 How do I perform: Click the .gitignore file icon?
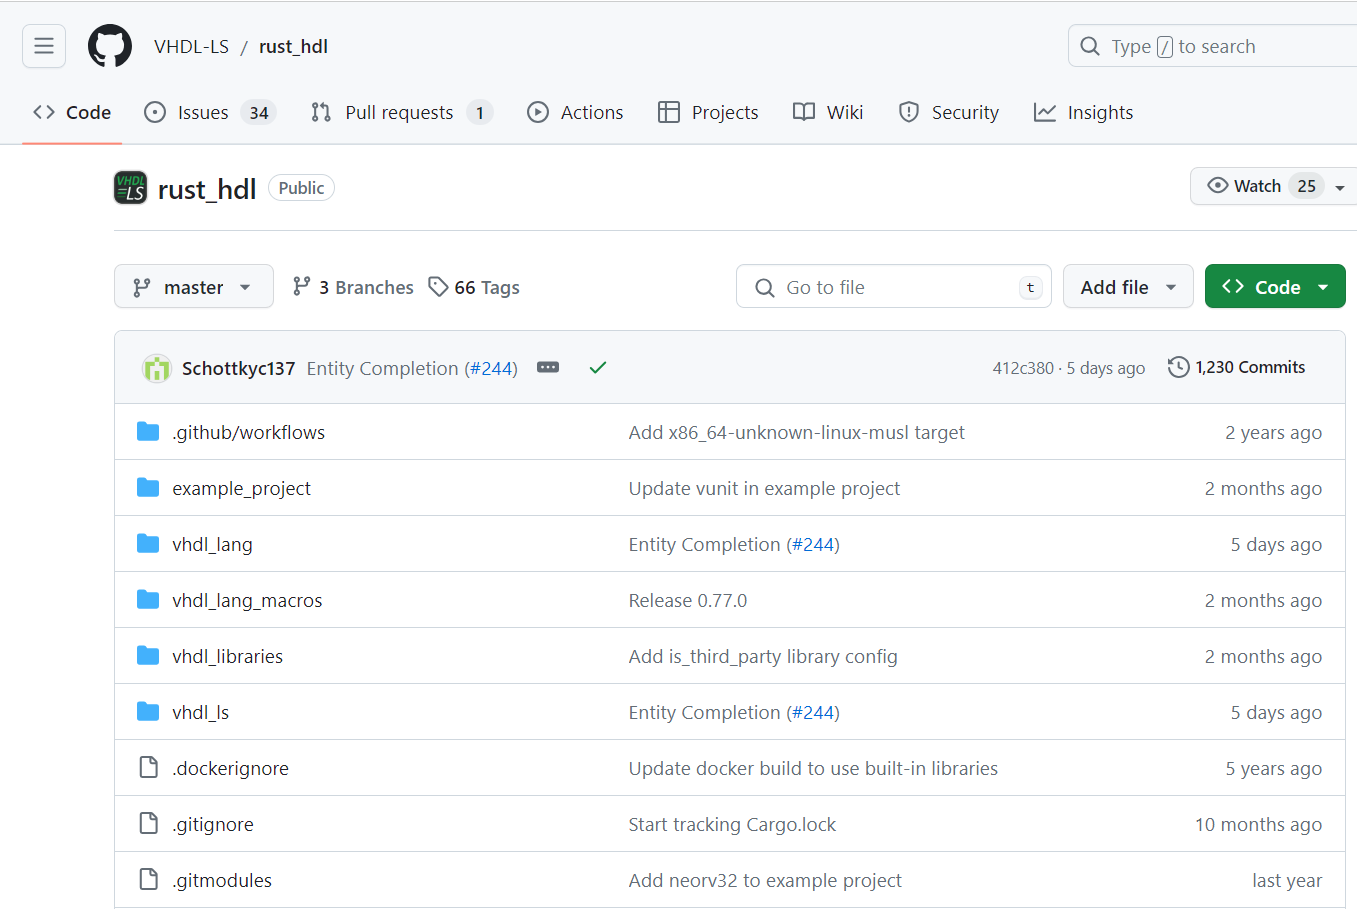pyautogui.click(x=148, y=824)
